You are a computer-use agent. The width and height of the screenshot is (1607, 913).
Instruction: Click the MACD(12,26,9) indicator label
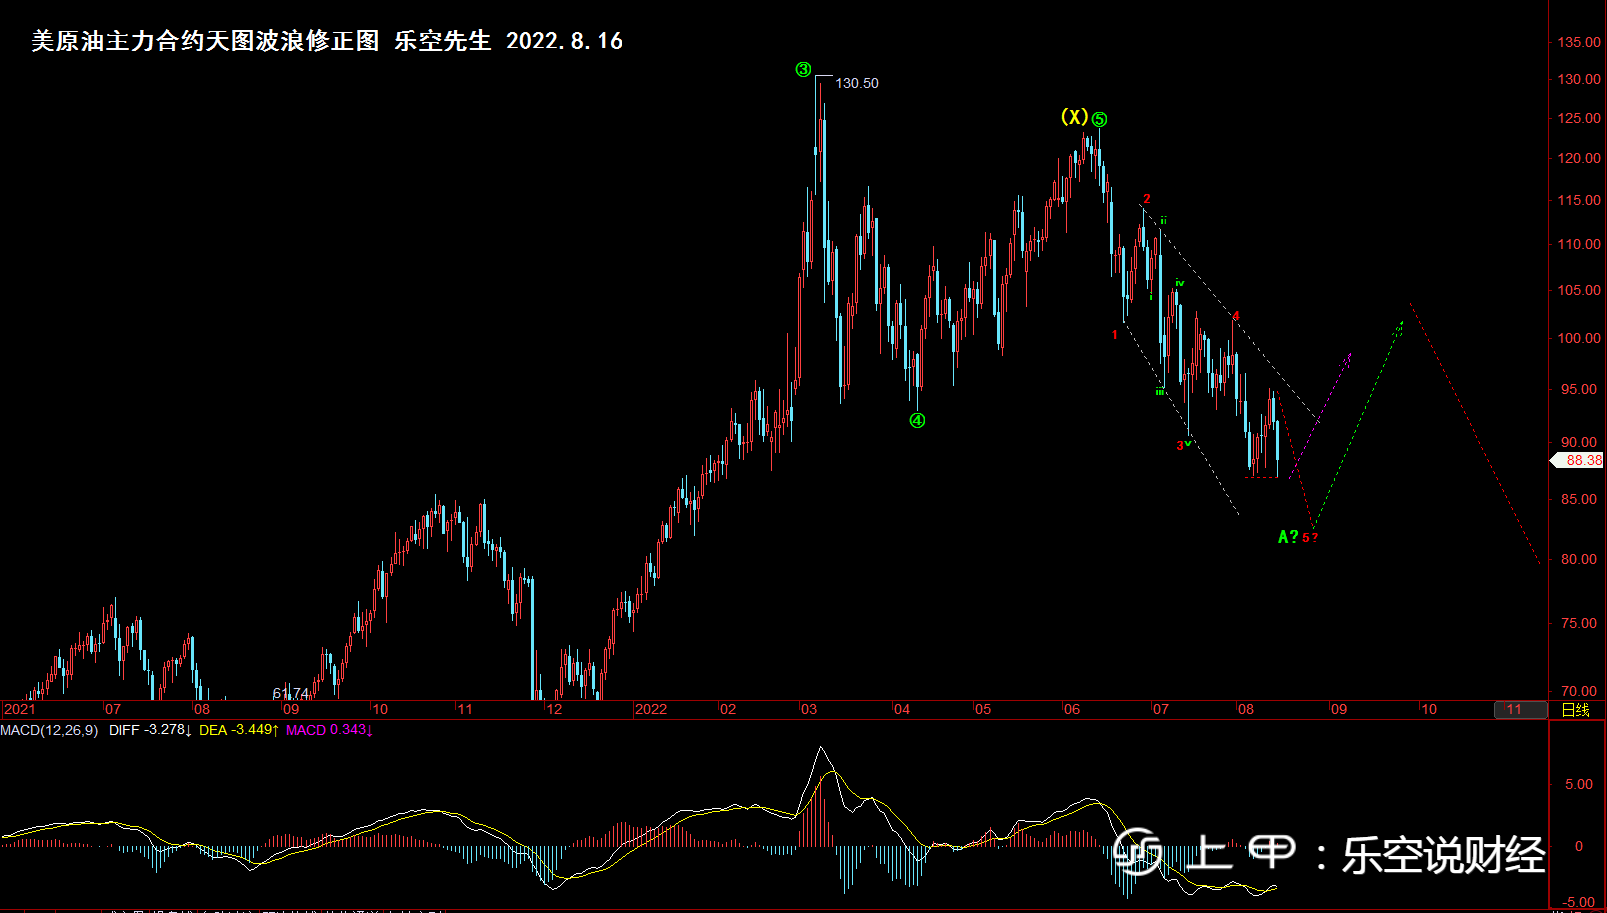[49, 730]
